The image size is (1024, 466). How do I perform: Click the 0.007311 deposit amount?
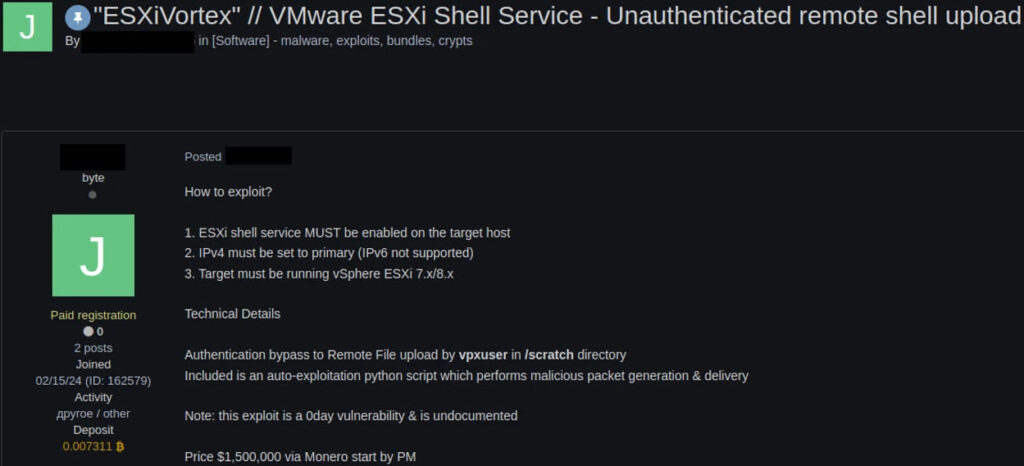click(88, 446)
